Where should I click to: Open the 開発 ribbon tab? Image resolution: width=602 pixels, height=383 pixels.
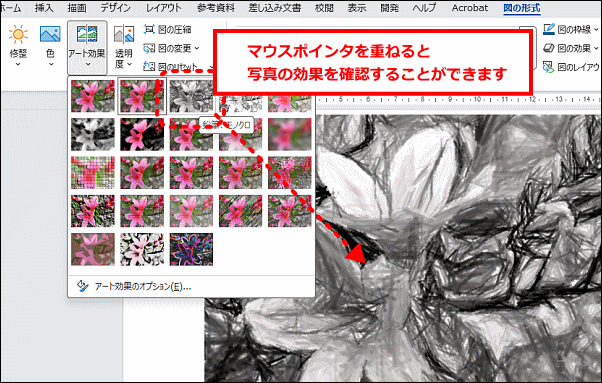coord(389,8)
